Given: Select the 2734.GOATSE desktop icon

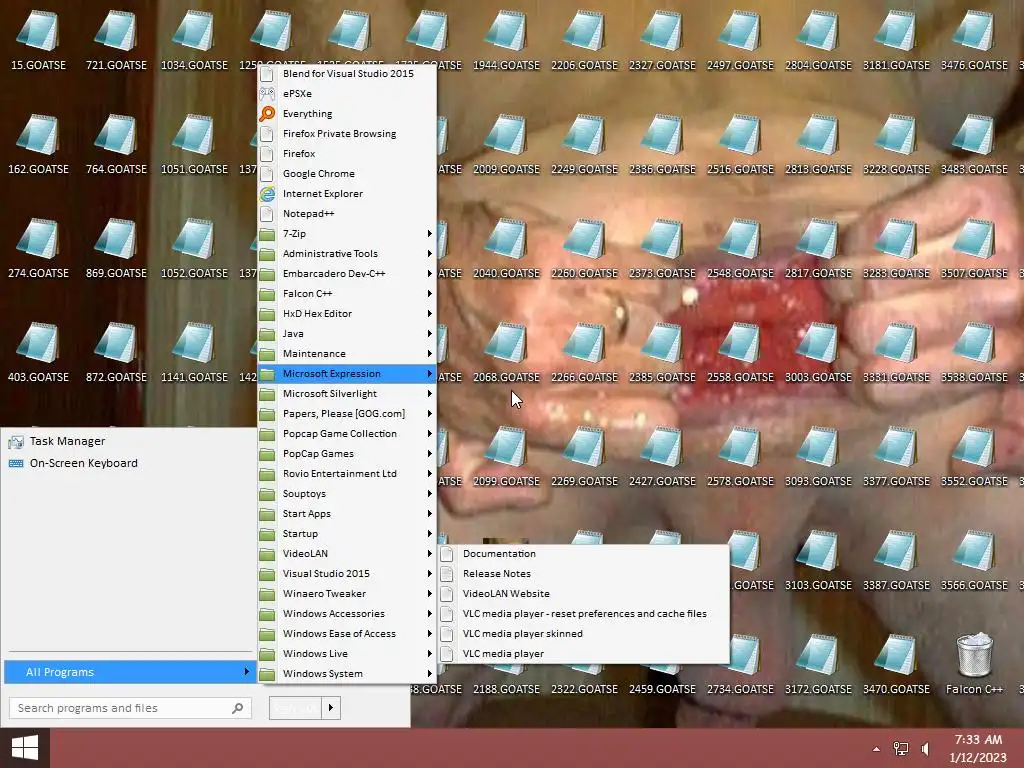Looking at the screenshot, I should pyautogui.click(x=740, y=664).
